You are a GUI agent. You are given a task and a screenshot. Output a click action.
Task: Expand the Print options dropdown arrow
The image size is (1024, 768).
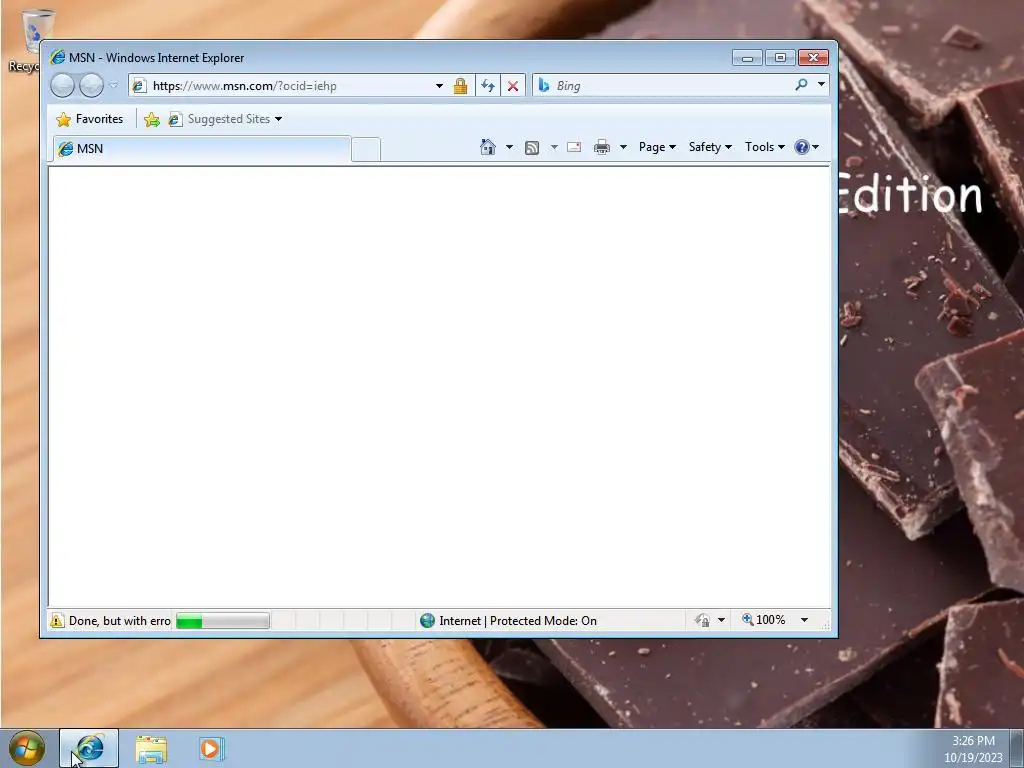pyautogui.click(x=623, y=147)
